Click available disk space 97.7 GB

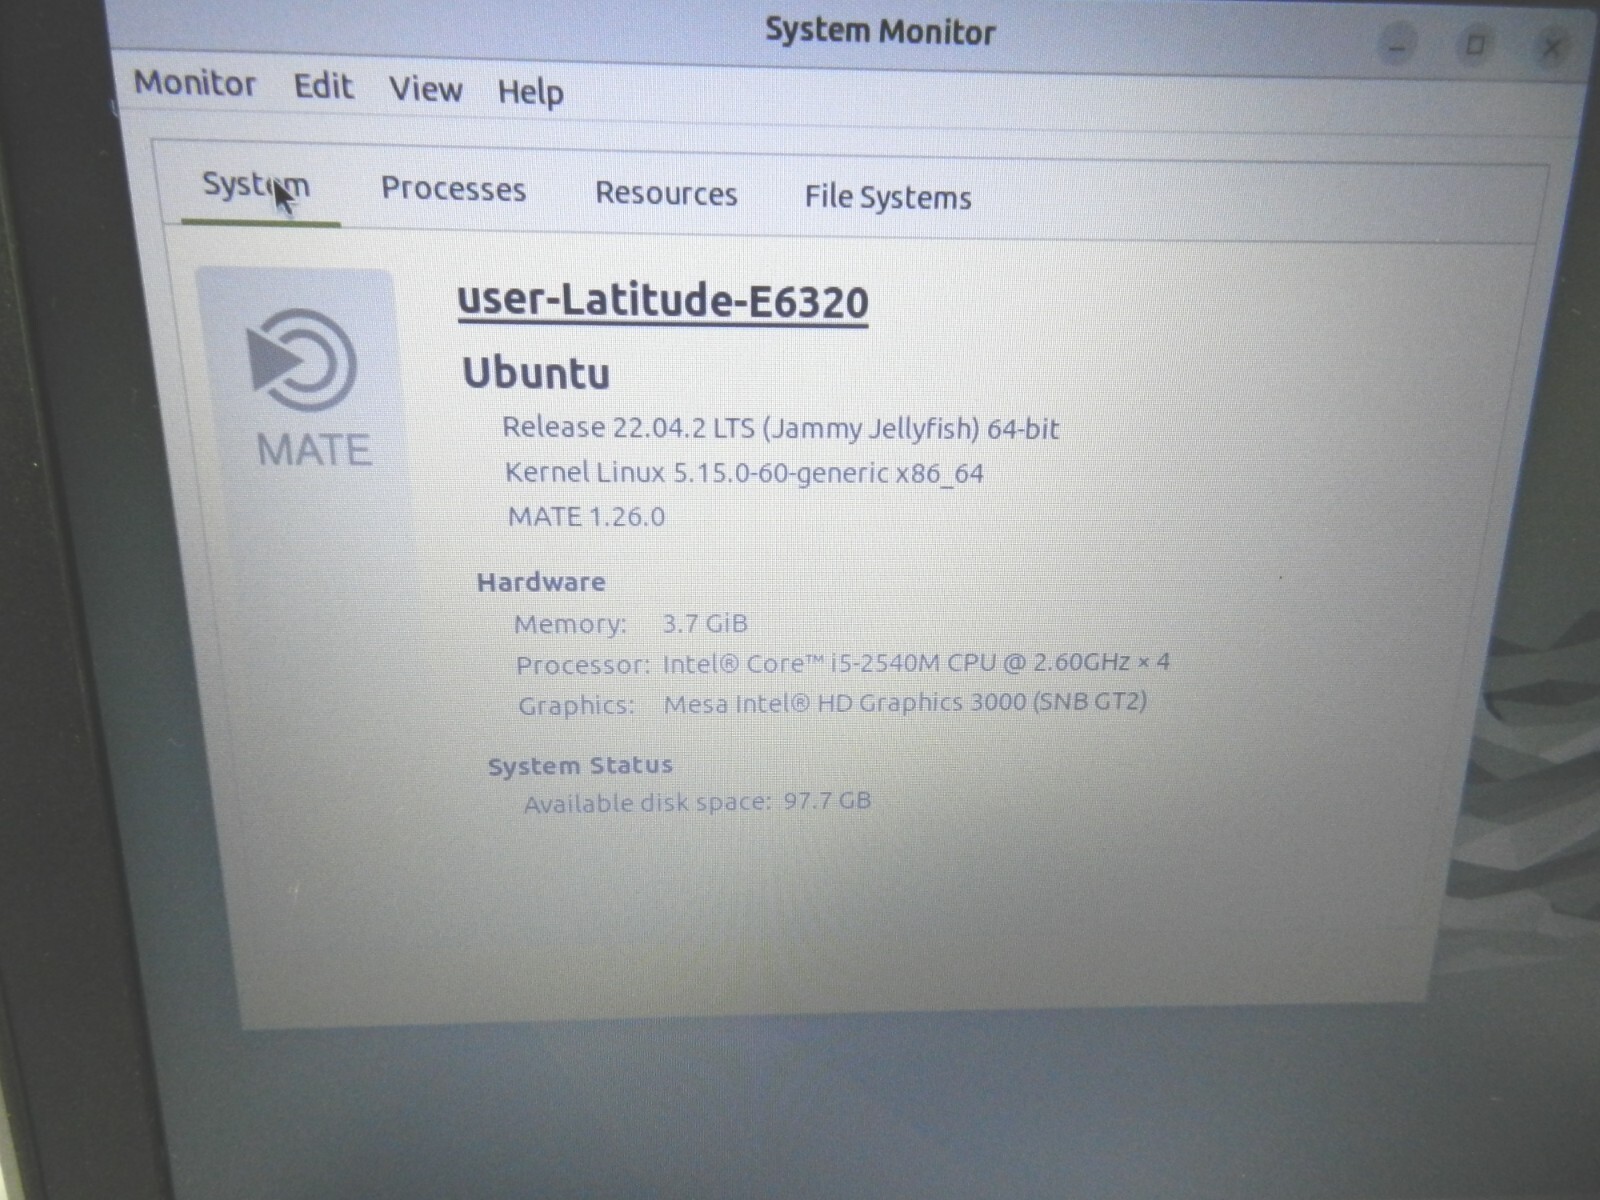click(698, 802)
